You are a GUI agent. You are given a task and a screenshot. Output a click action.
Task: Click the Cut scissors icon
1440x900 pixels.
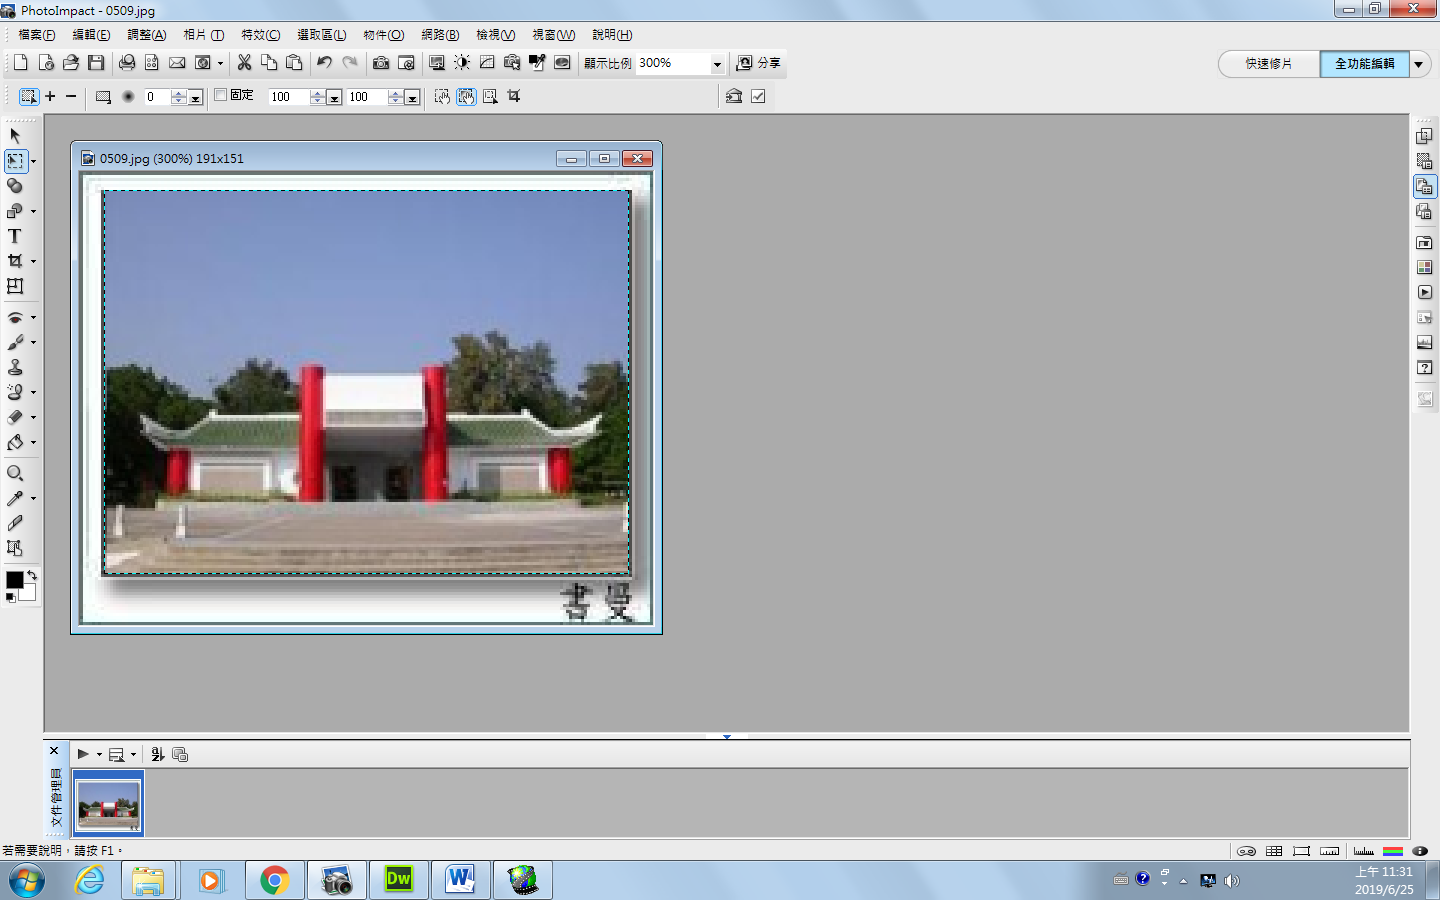click(x=244, y=63)
